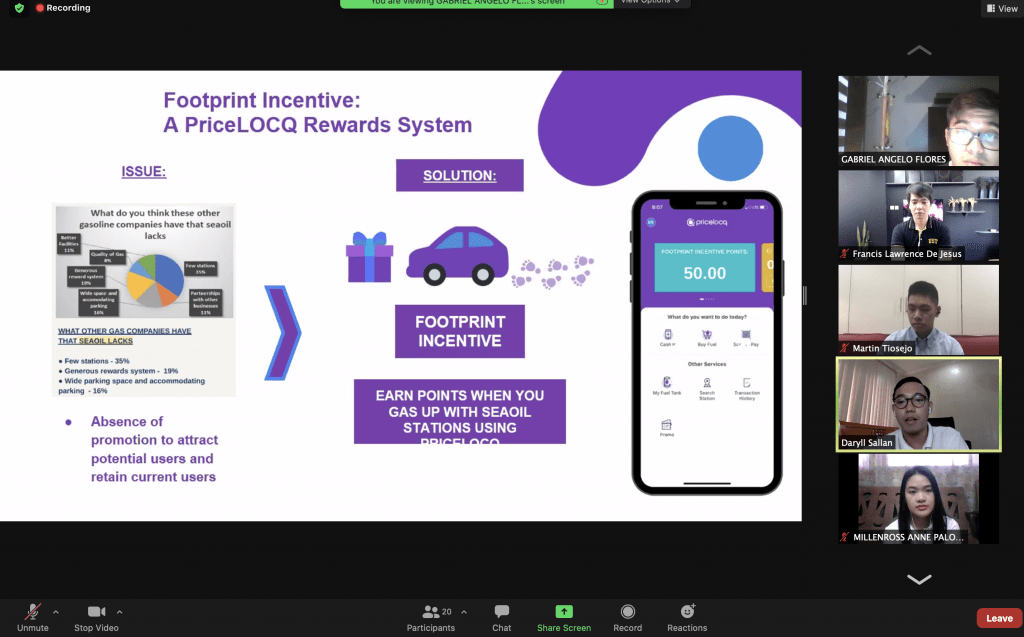Open the Reactions menu
1024x637 pixels.
(687, 618)
